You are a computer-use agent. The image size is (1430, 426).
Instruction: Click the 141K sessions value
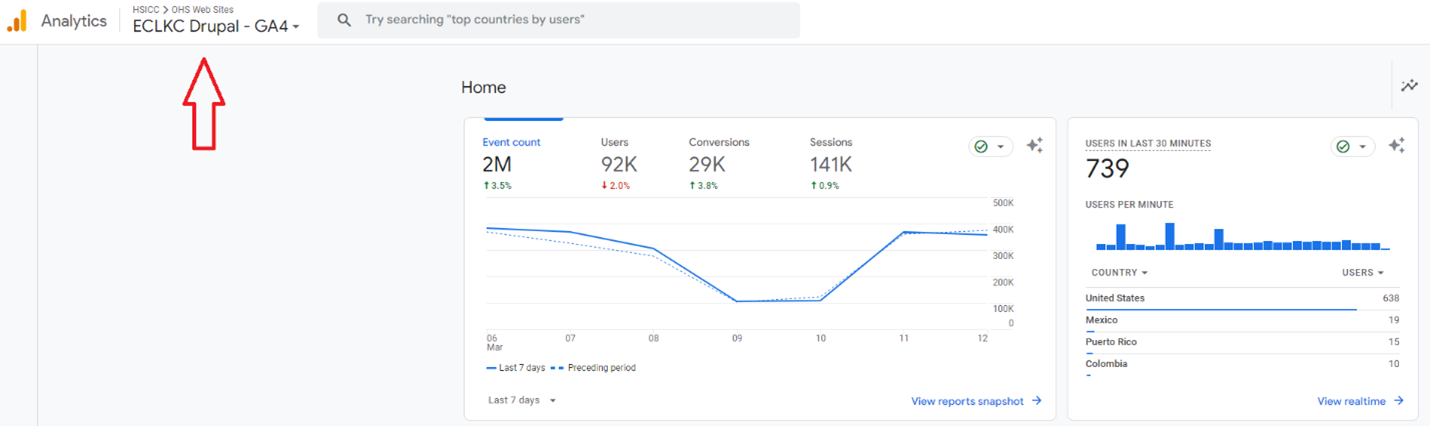click(x=830, y=165)
